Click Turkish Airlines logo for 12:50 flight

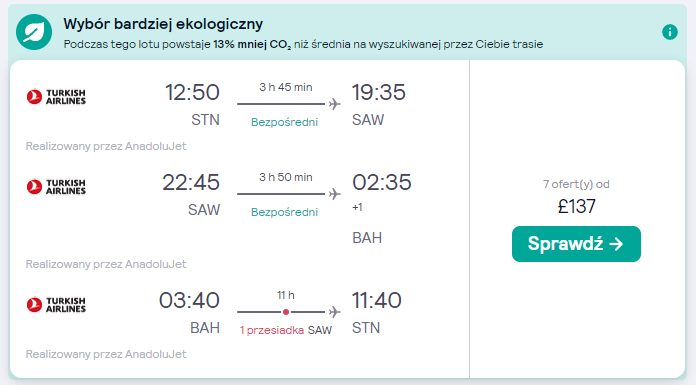[x=56, y=97]
